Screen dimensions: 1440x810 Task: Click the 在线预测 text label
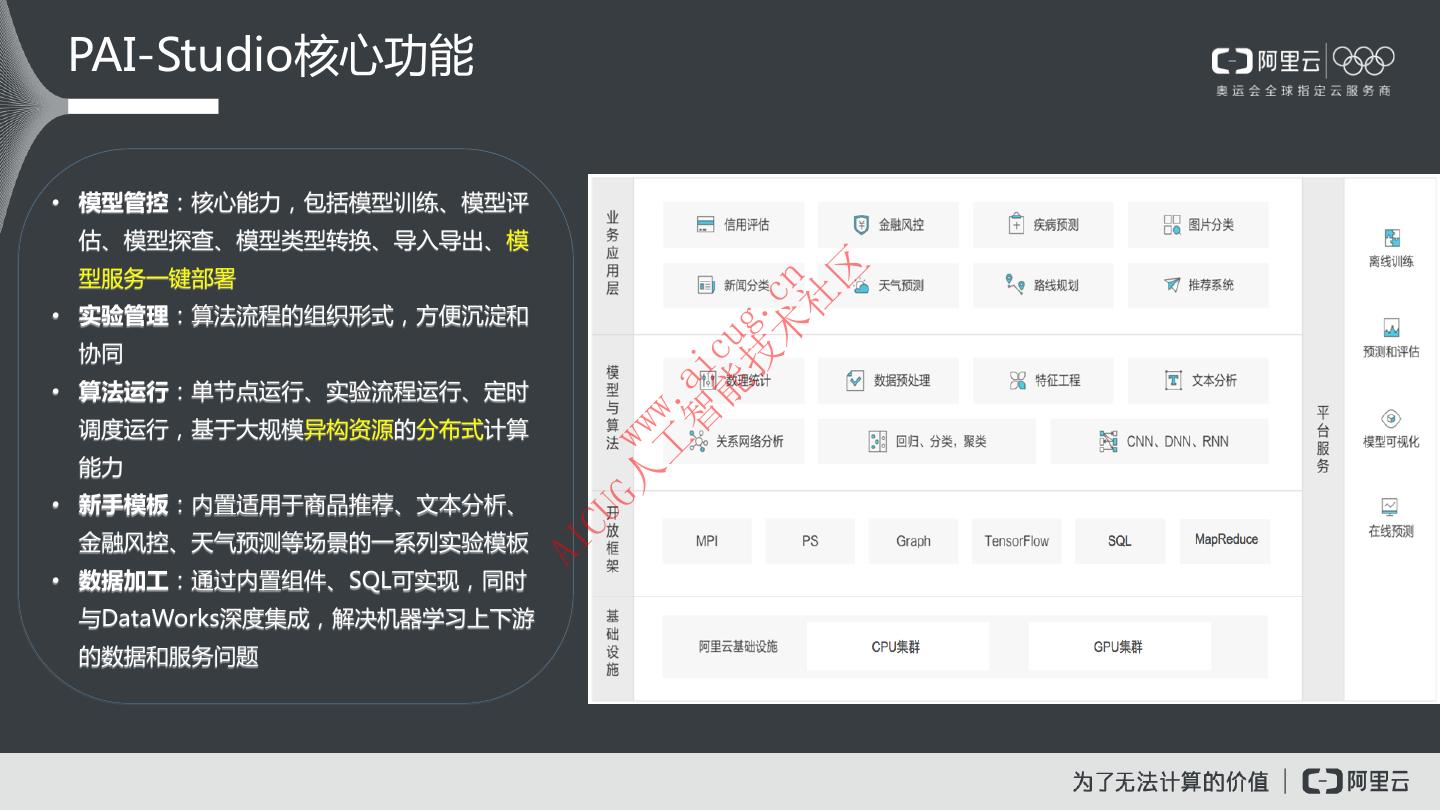pos(1391,531)
